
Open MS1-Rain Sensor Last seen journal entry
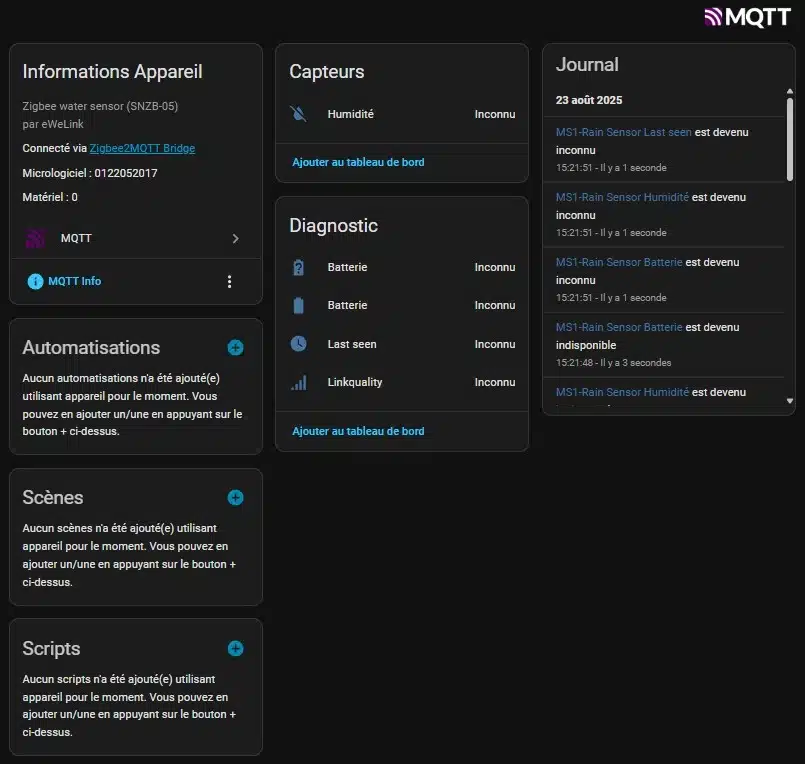[x=624, y=132]
